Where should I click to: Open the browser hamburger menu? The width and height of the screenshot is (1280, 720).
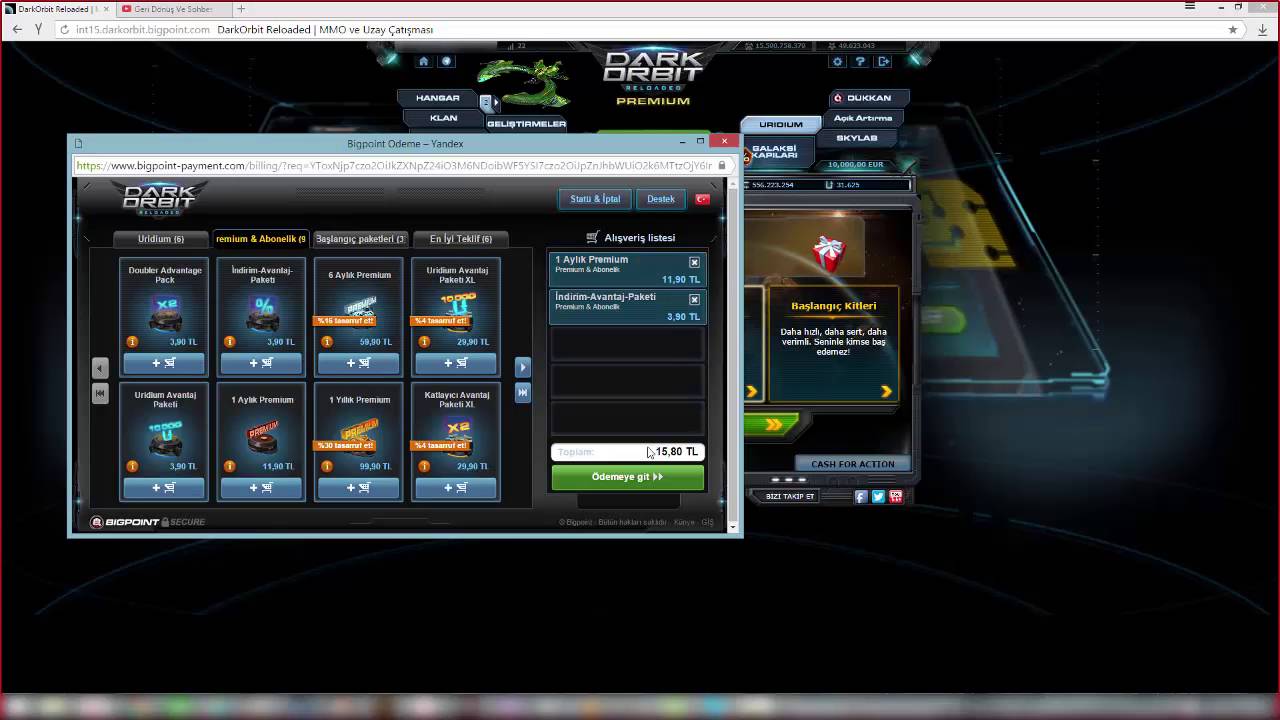[x=1190, y=7]
